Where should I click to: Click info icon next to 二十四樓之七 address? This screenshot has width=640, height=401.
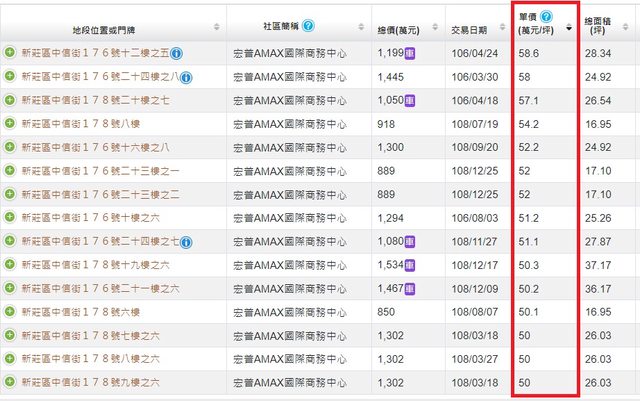(187, 242)
